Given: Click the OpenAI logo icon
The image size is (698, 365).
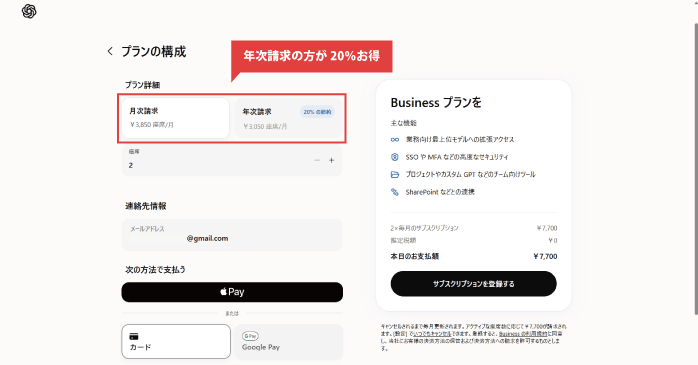Looking at the screenshot, I should pyautogui.click(x=29, y=12).
